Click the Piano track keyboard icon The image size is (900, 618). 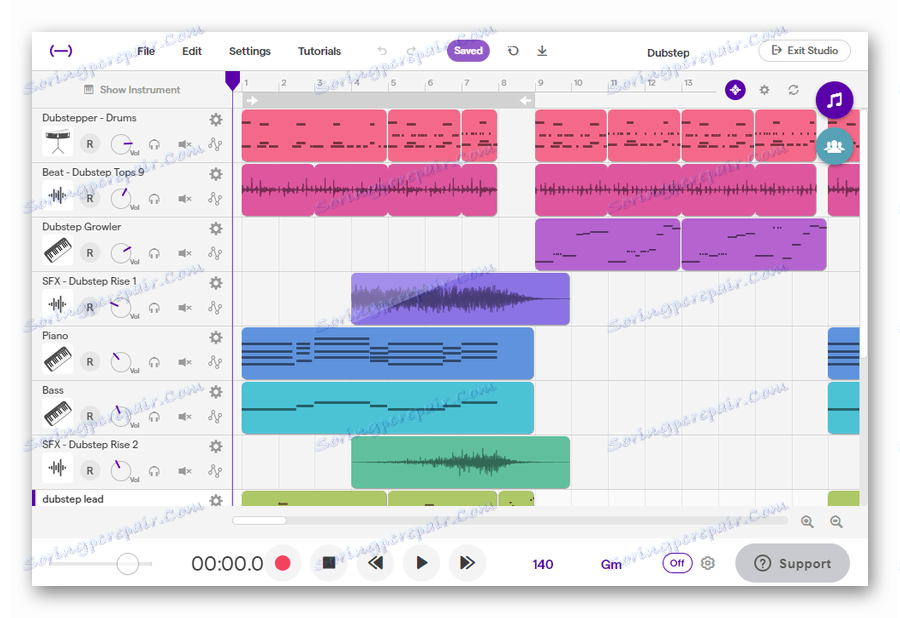(57, 360)
